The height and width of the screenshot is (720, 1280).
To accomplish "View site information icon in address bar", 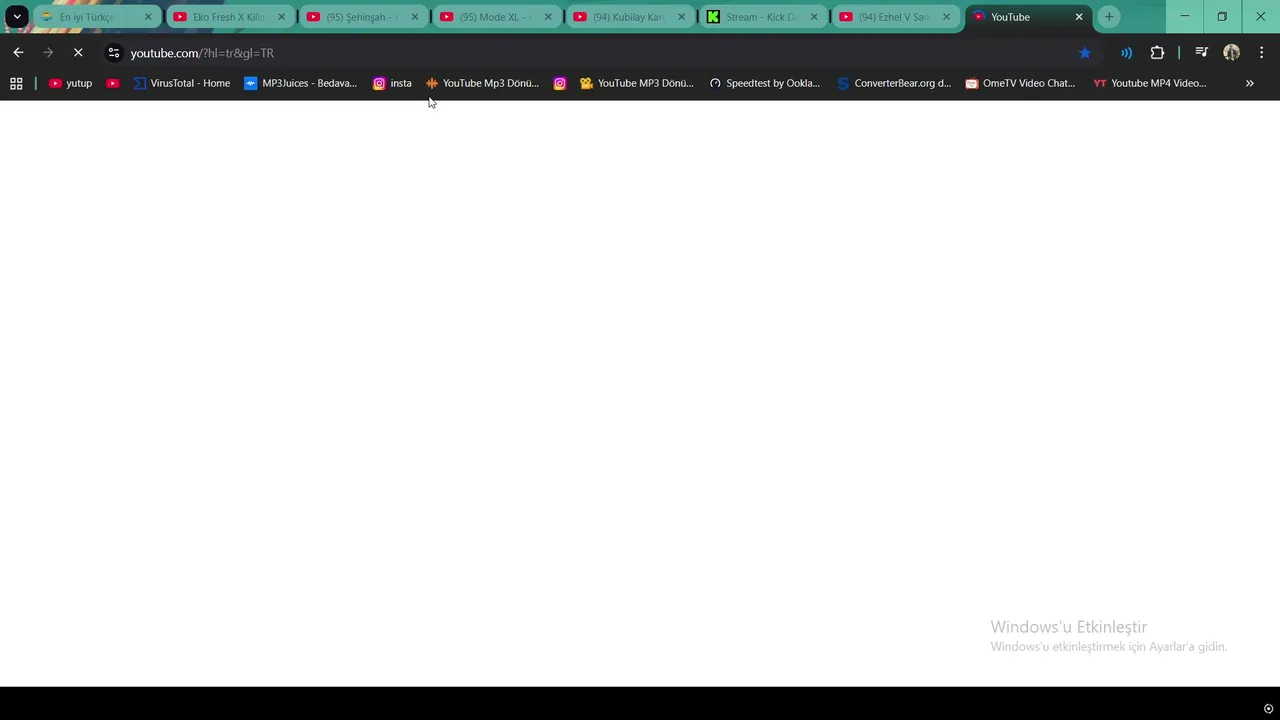I will 114,53.
